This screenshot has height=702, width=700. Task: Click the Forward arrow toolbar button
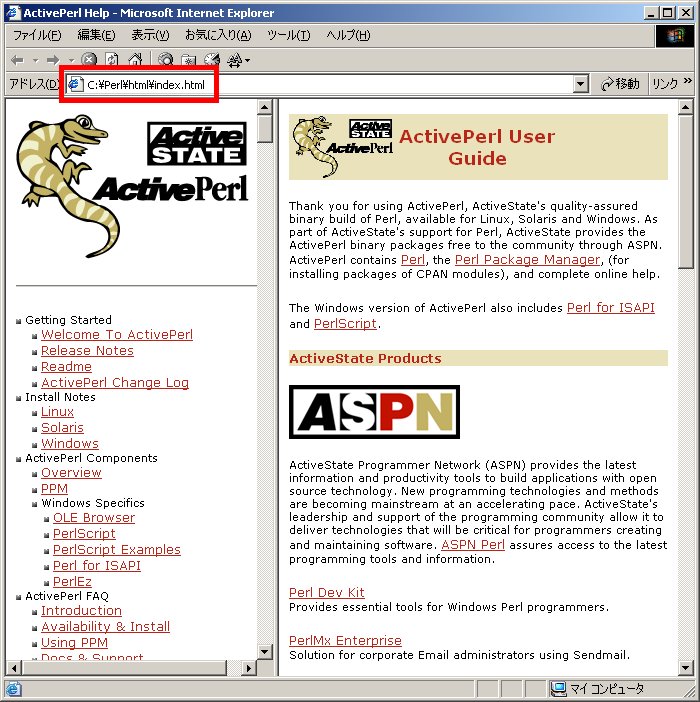click(x=53, y=60)
